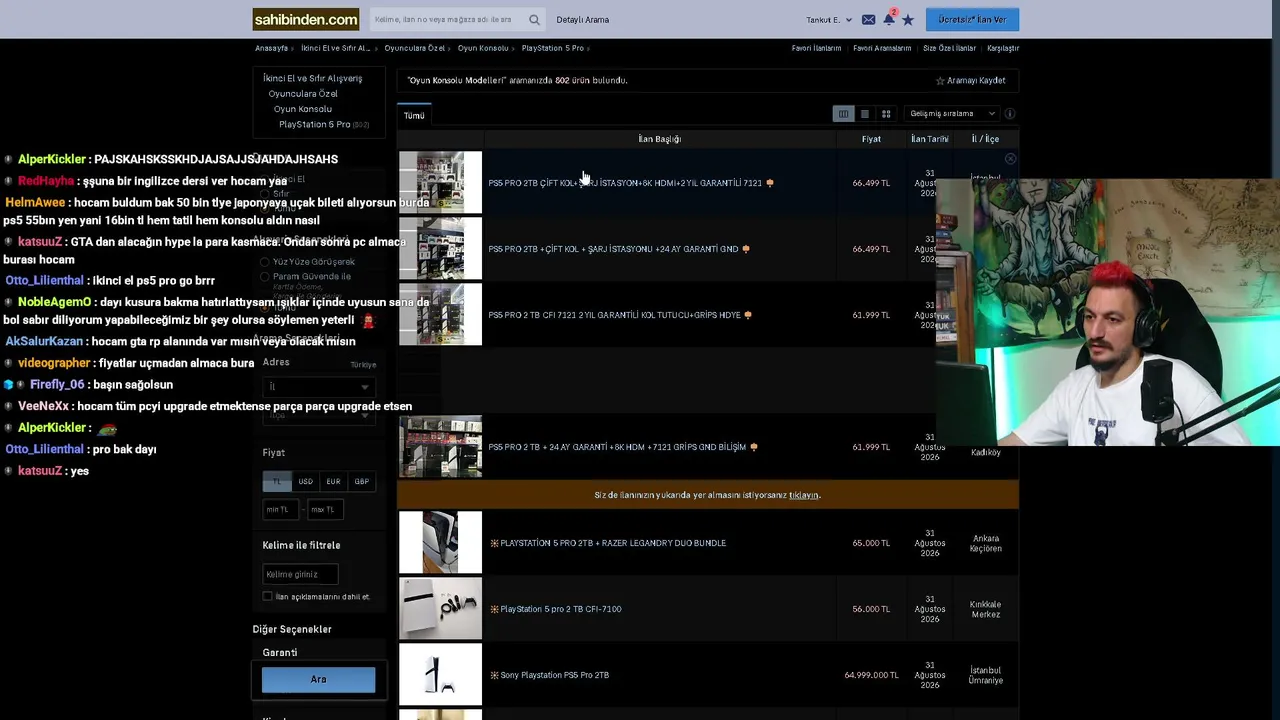1280x720 pixels.
Task: Select Oyunculara Özel in category tree
Action: pos(303,94)
